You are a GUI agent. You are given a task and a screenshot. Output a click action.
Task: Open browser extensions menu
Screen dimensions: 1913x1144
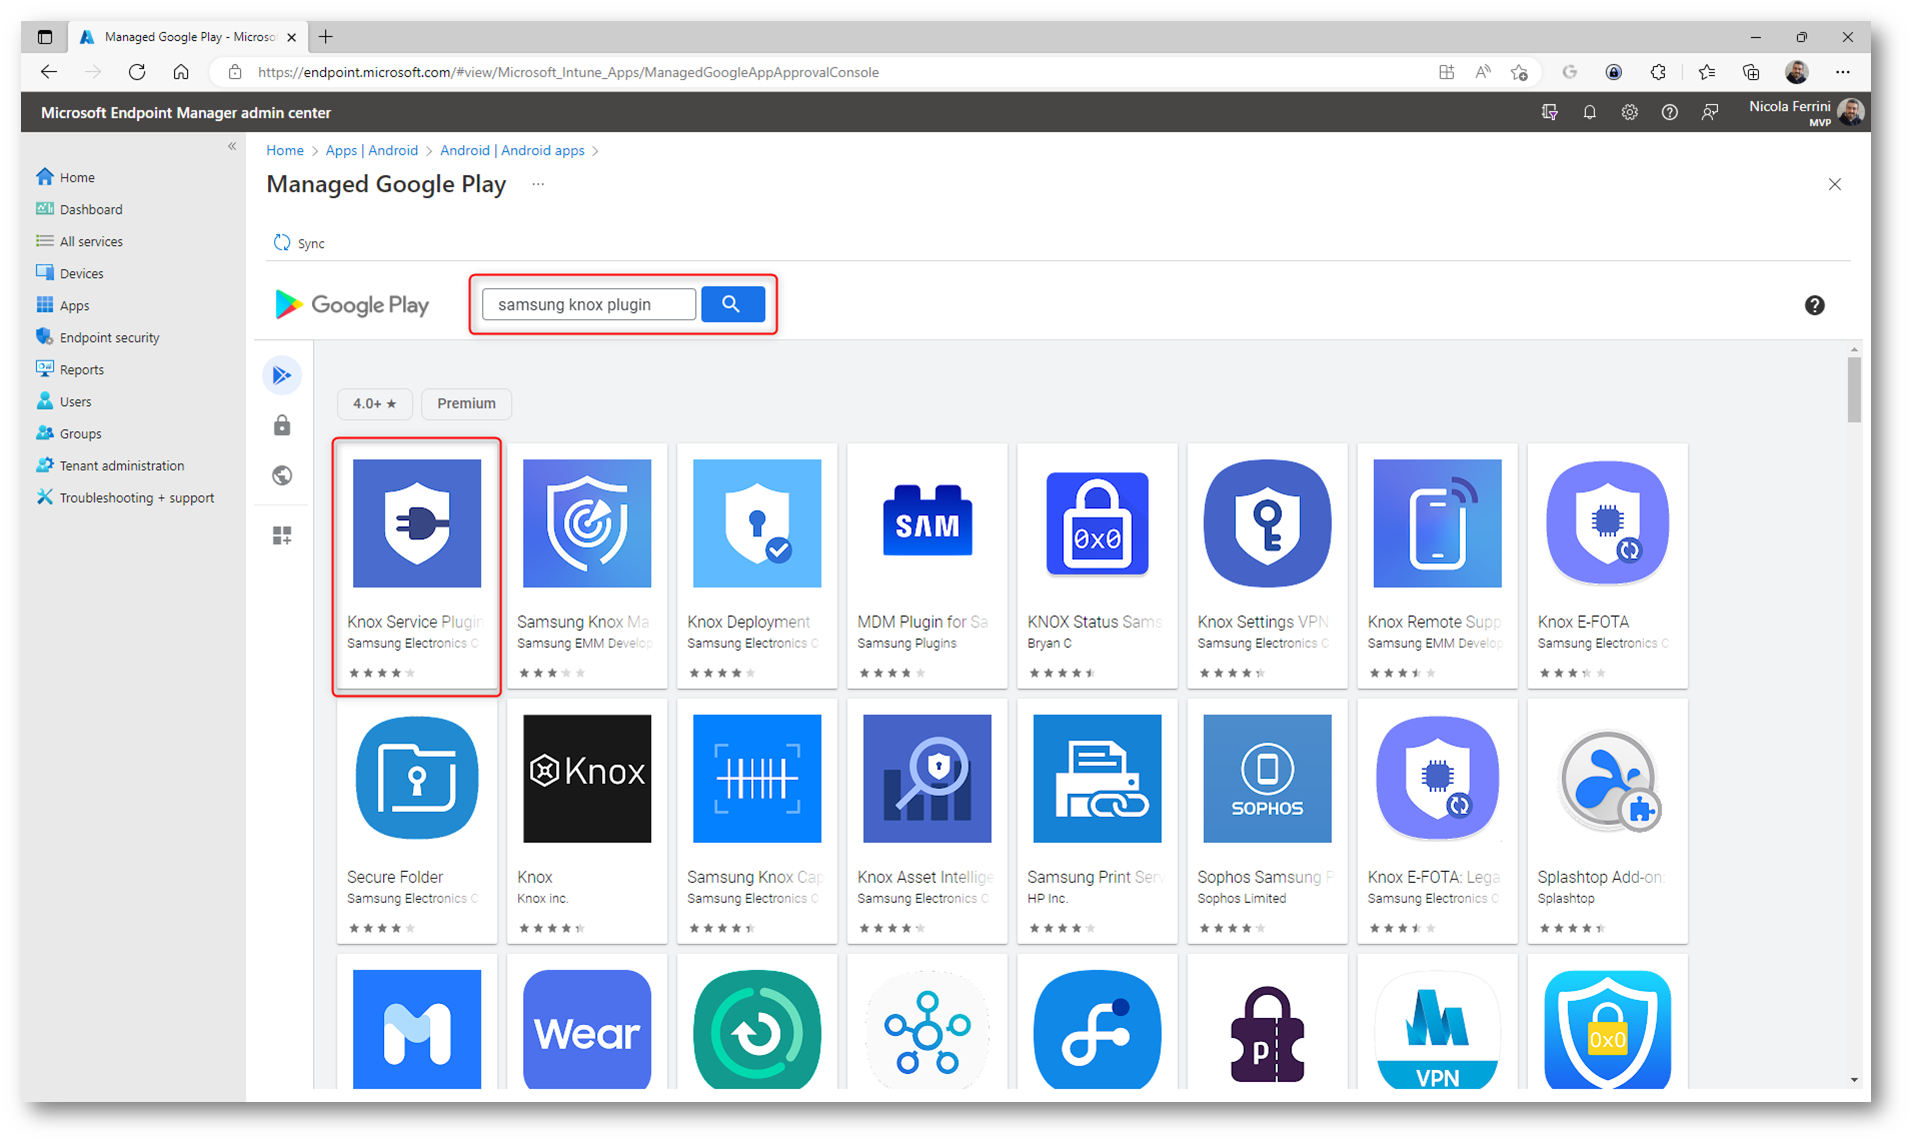pos(1658,72)
